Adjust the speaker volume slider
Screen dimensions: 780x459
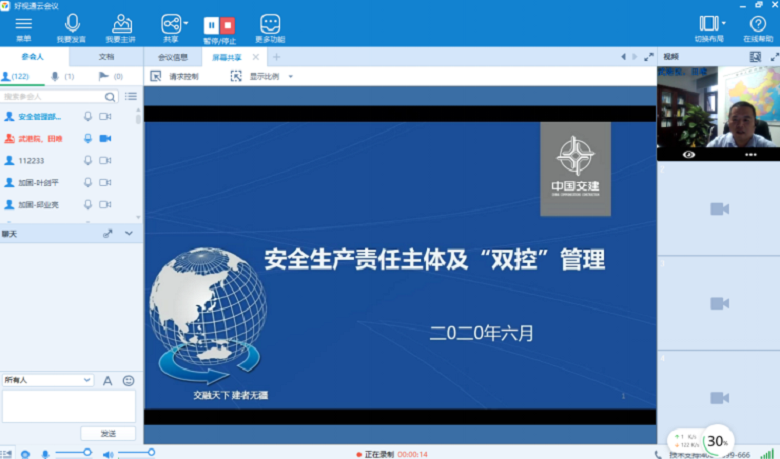(134, 453)
